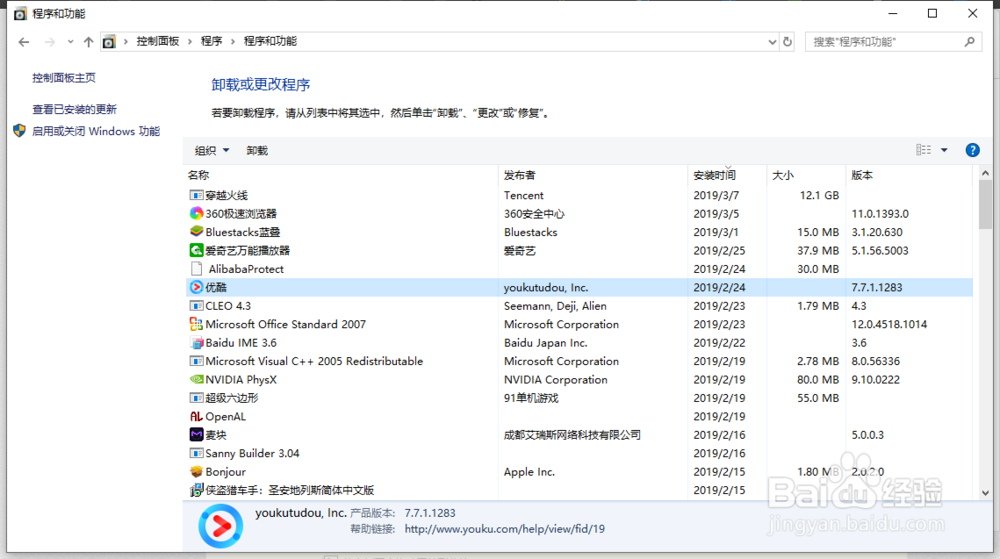Click the list scrollbar up arrow
1000x559 pixels.
tap(985, 173)
